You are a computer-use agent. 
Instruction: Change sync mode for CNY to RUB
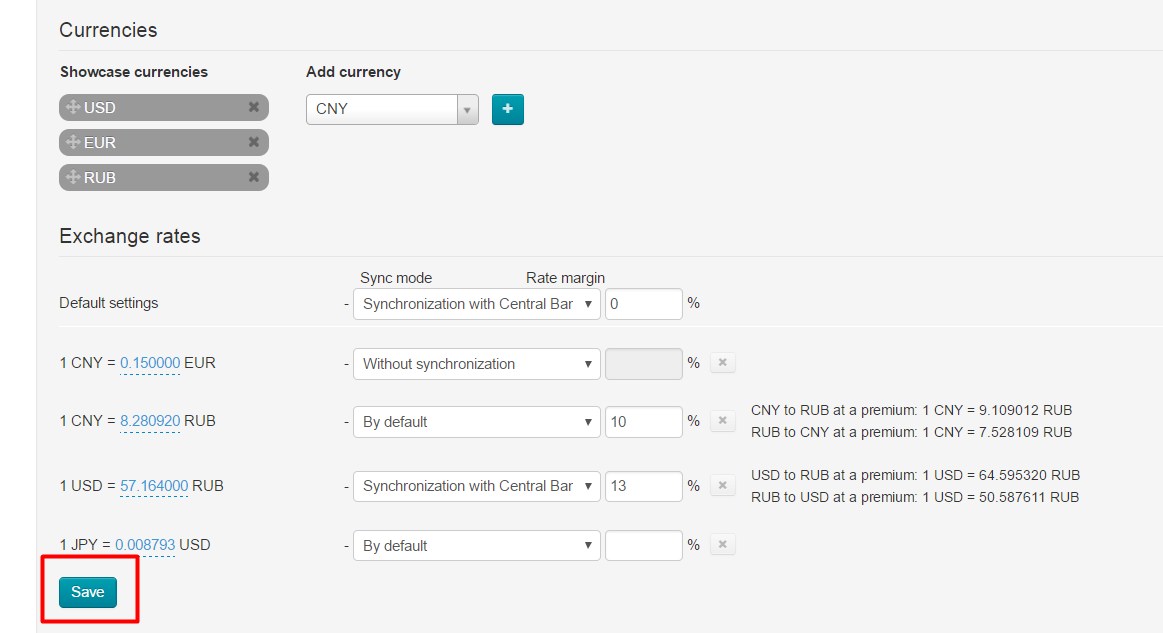click(476, 422)
